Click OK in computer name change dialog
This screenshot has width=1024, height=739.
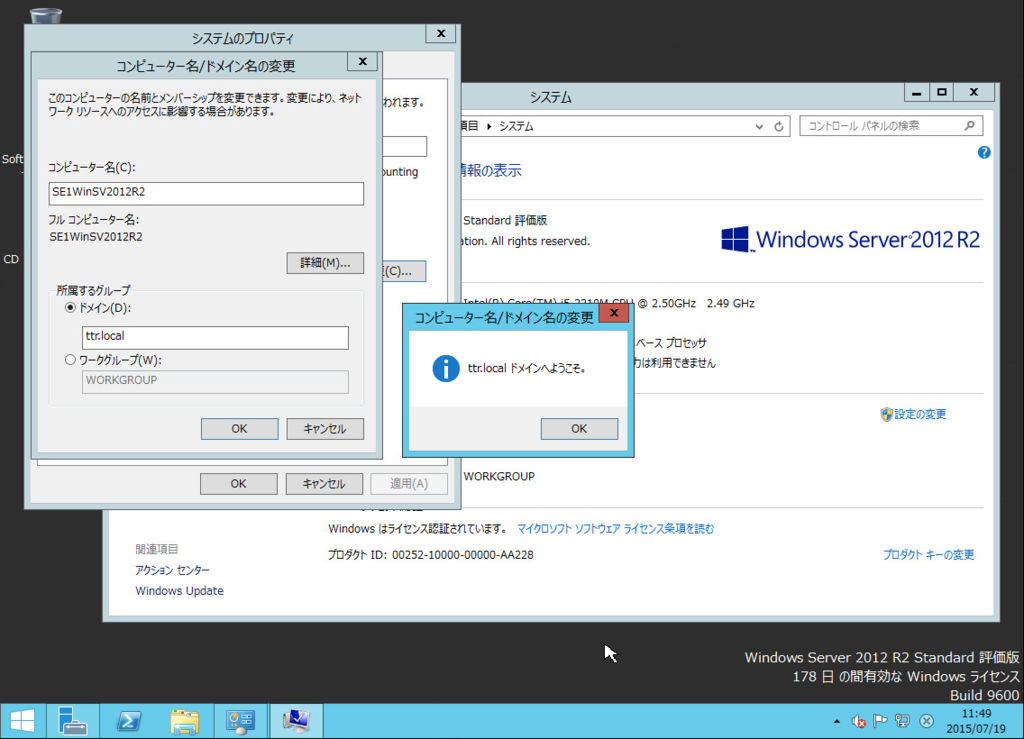[240, 429]
